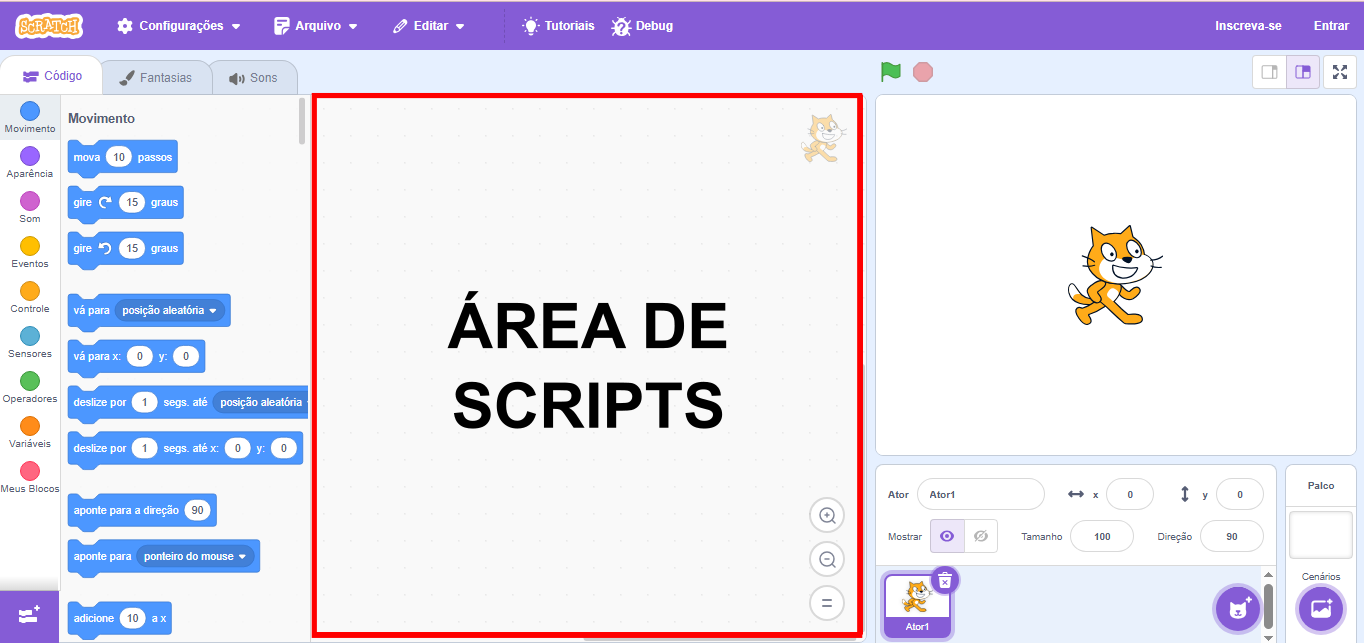The width and height of the screenshot is (1364, 643).
Task: Click the green flag to run project
Action: (890, 72)
